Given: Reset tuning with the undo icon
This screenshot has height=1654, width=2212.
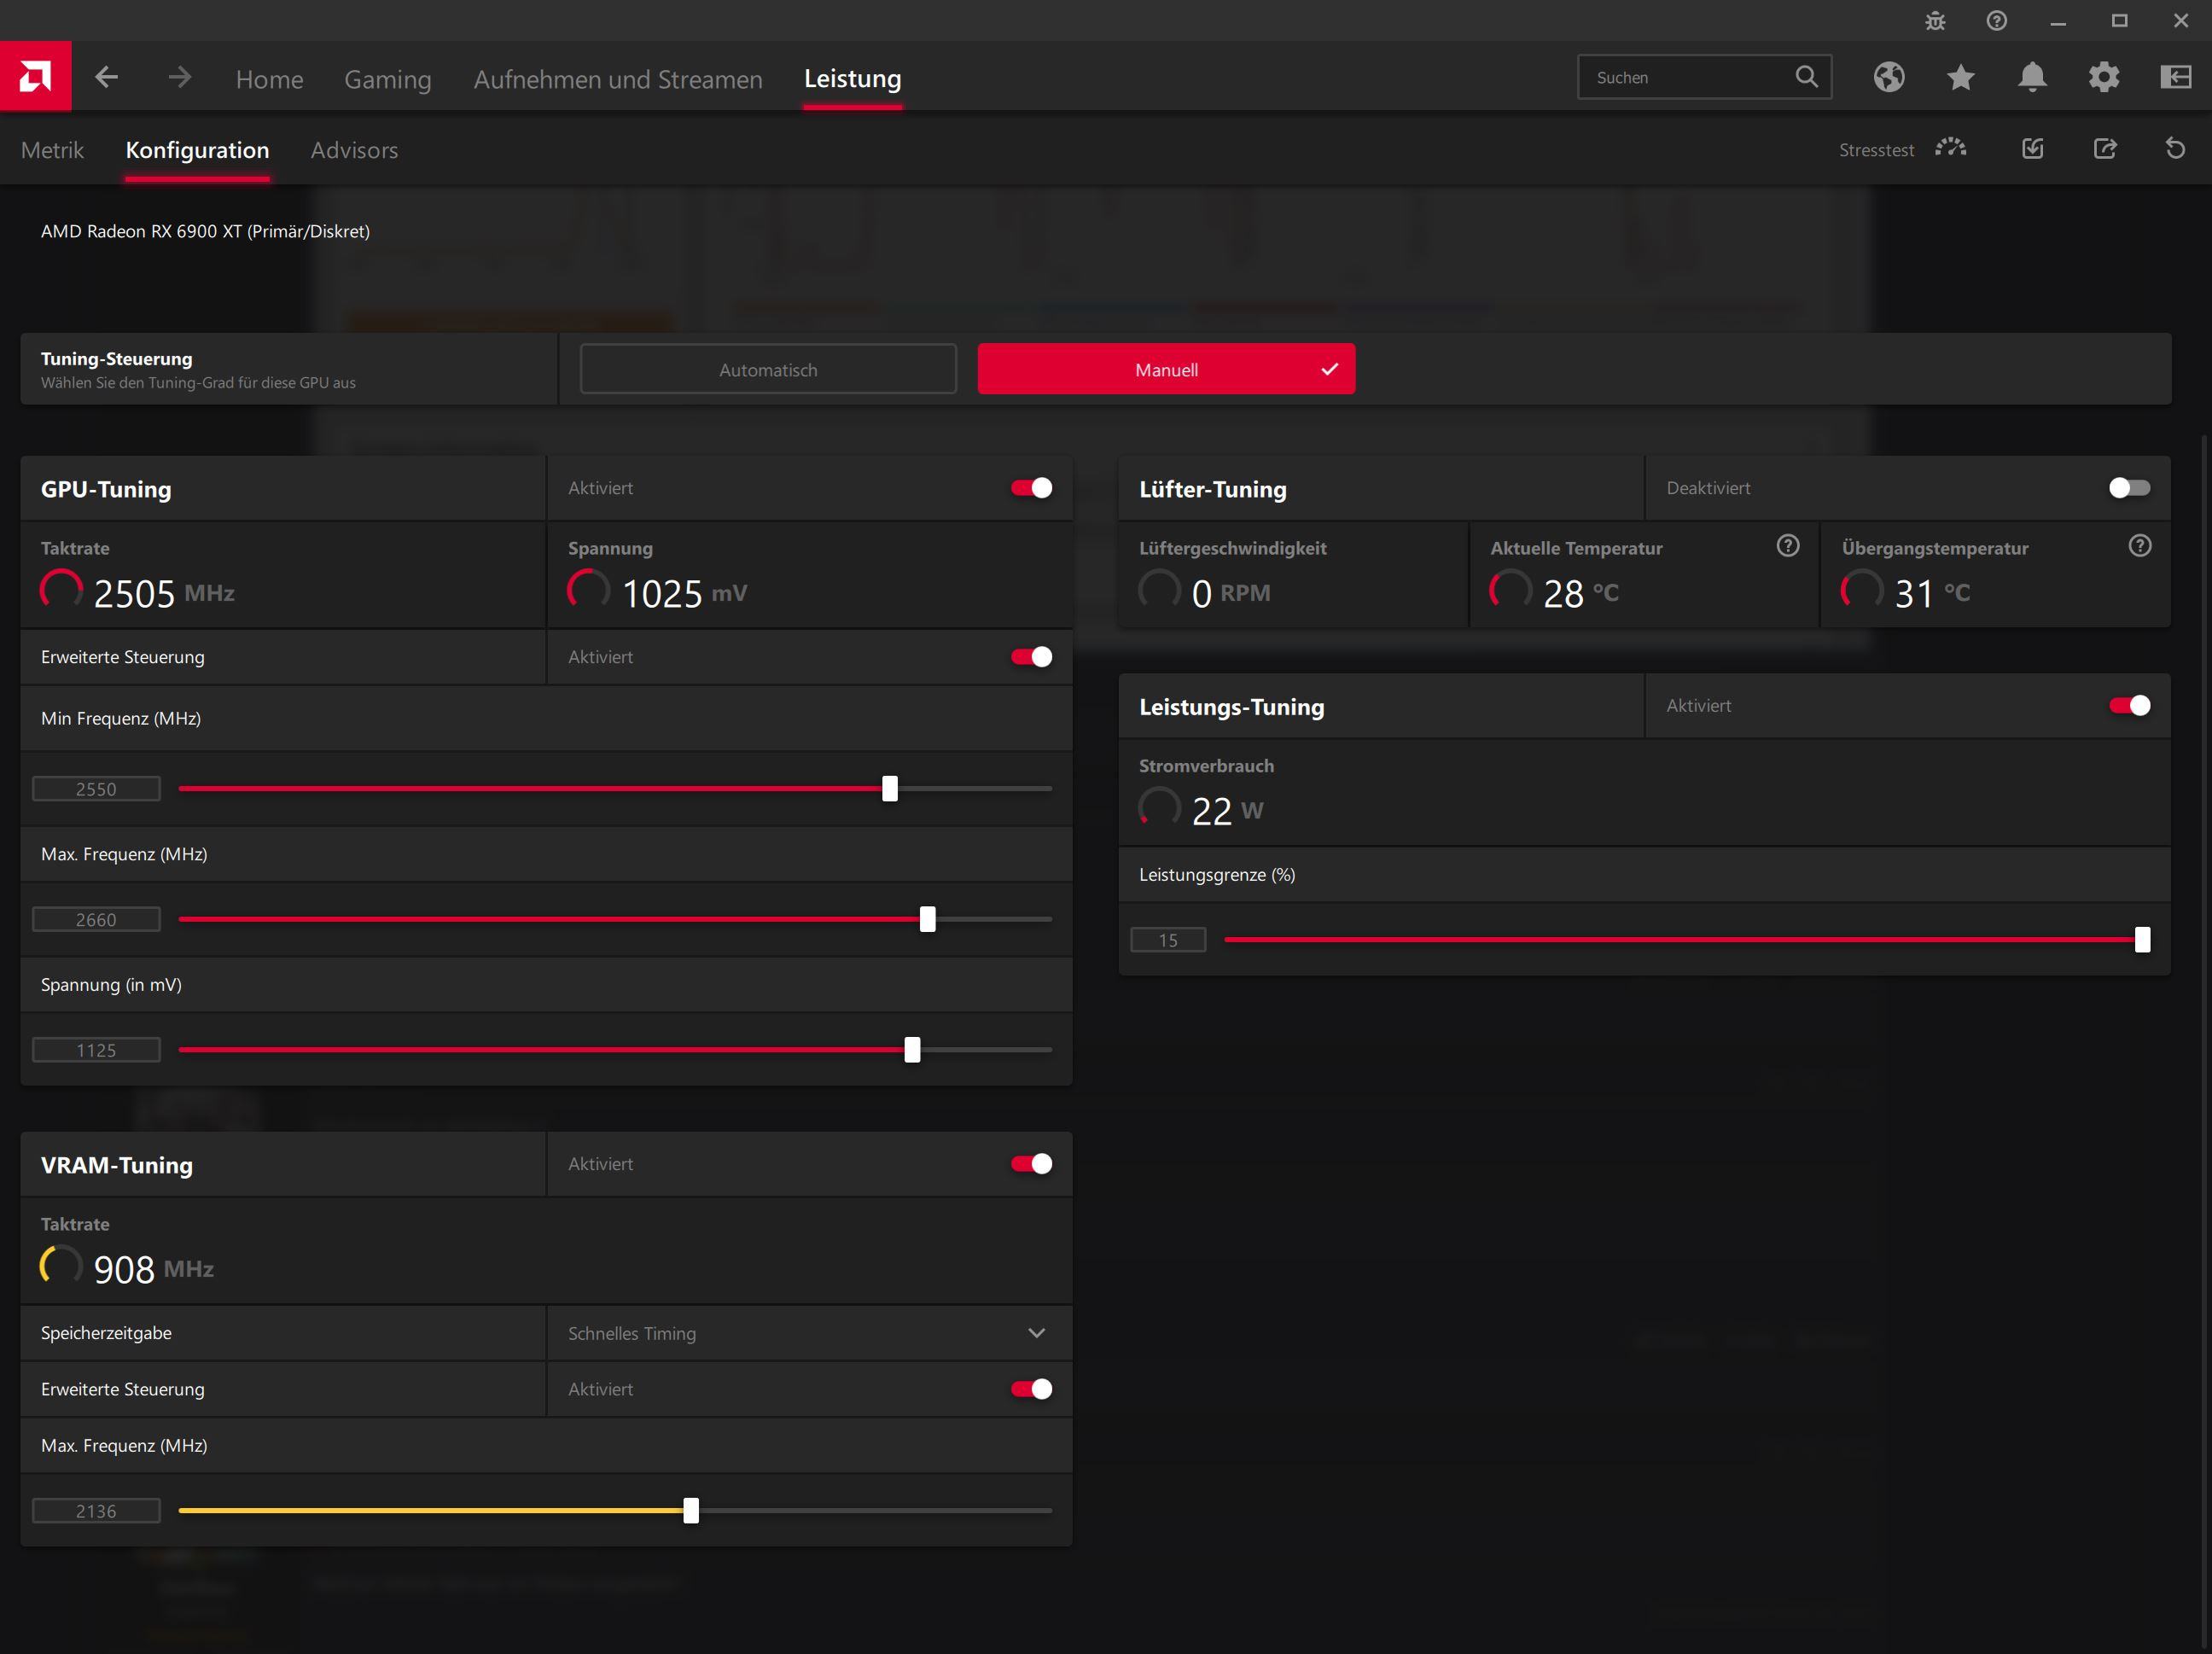Looking at the screenshot, I should [2175, 149].
